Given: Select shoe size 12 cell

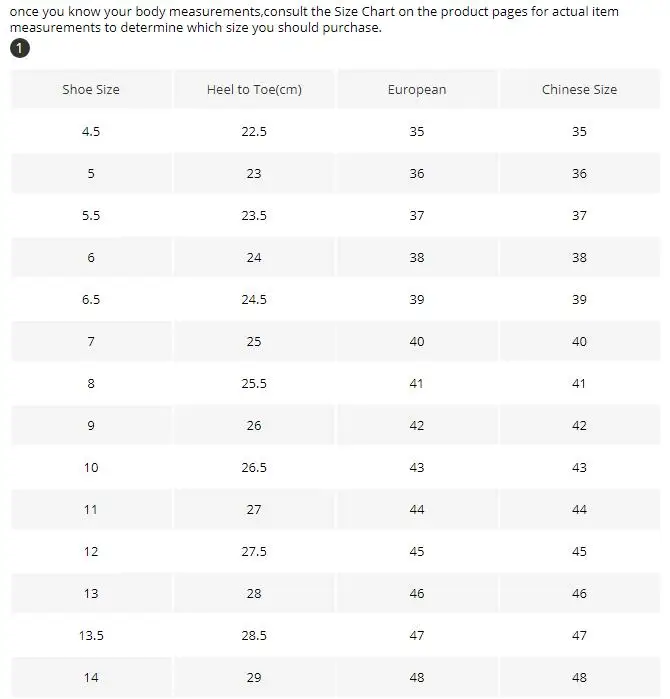Looking at the screenshot, I should pos(91,551).
